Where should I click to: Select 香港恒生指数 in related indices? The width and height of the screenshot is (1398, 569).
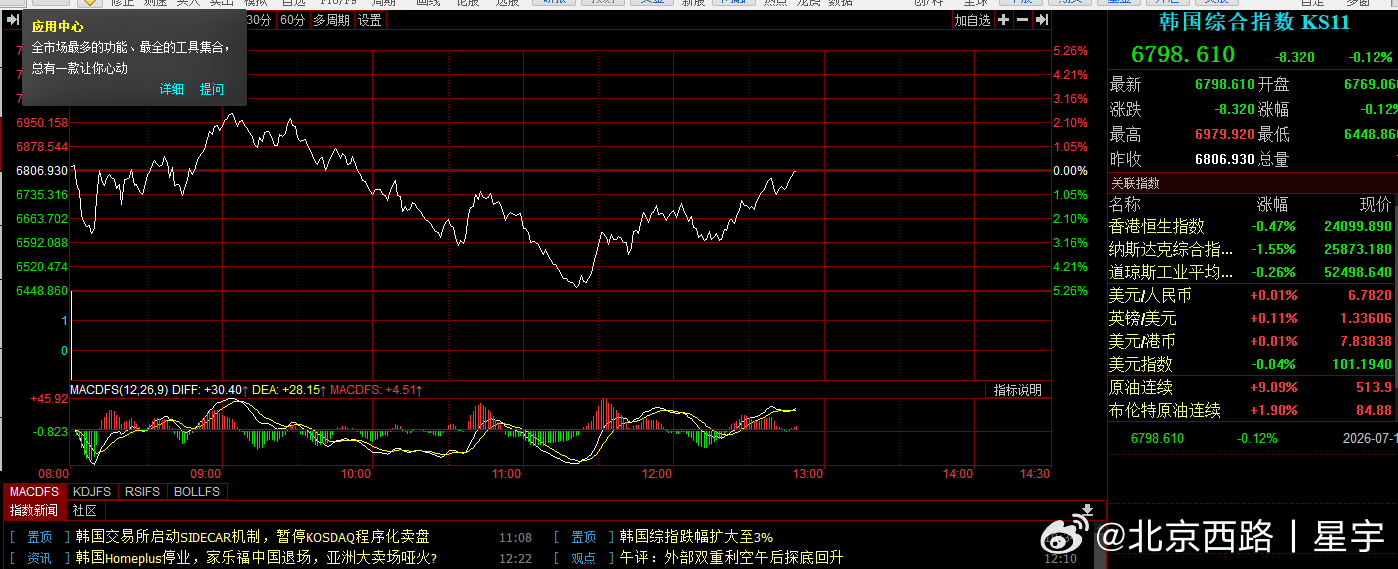[1252, 227]
